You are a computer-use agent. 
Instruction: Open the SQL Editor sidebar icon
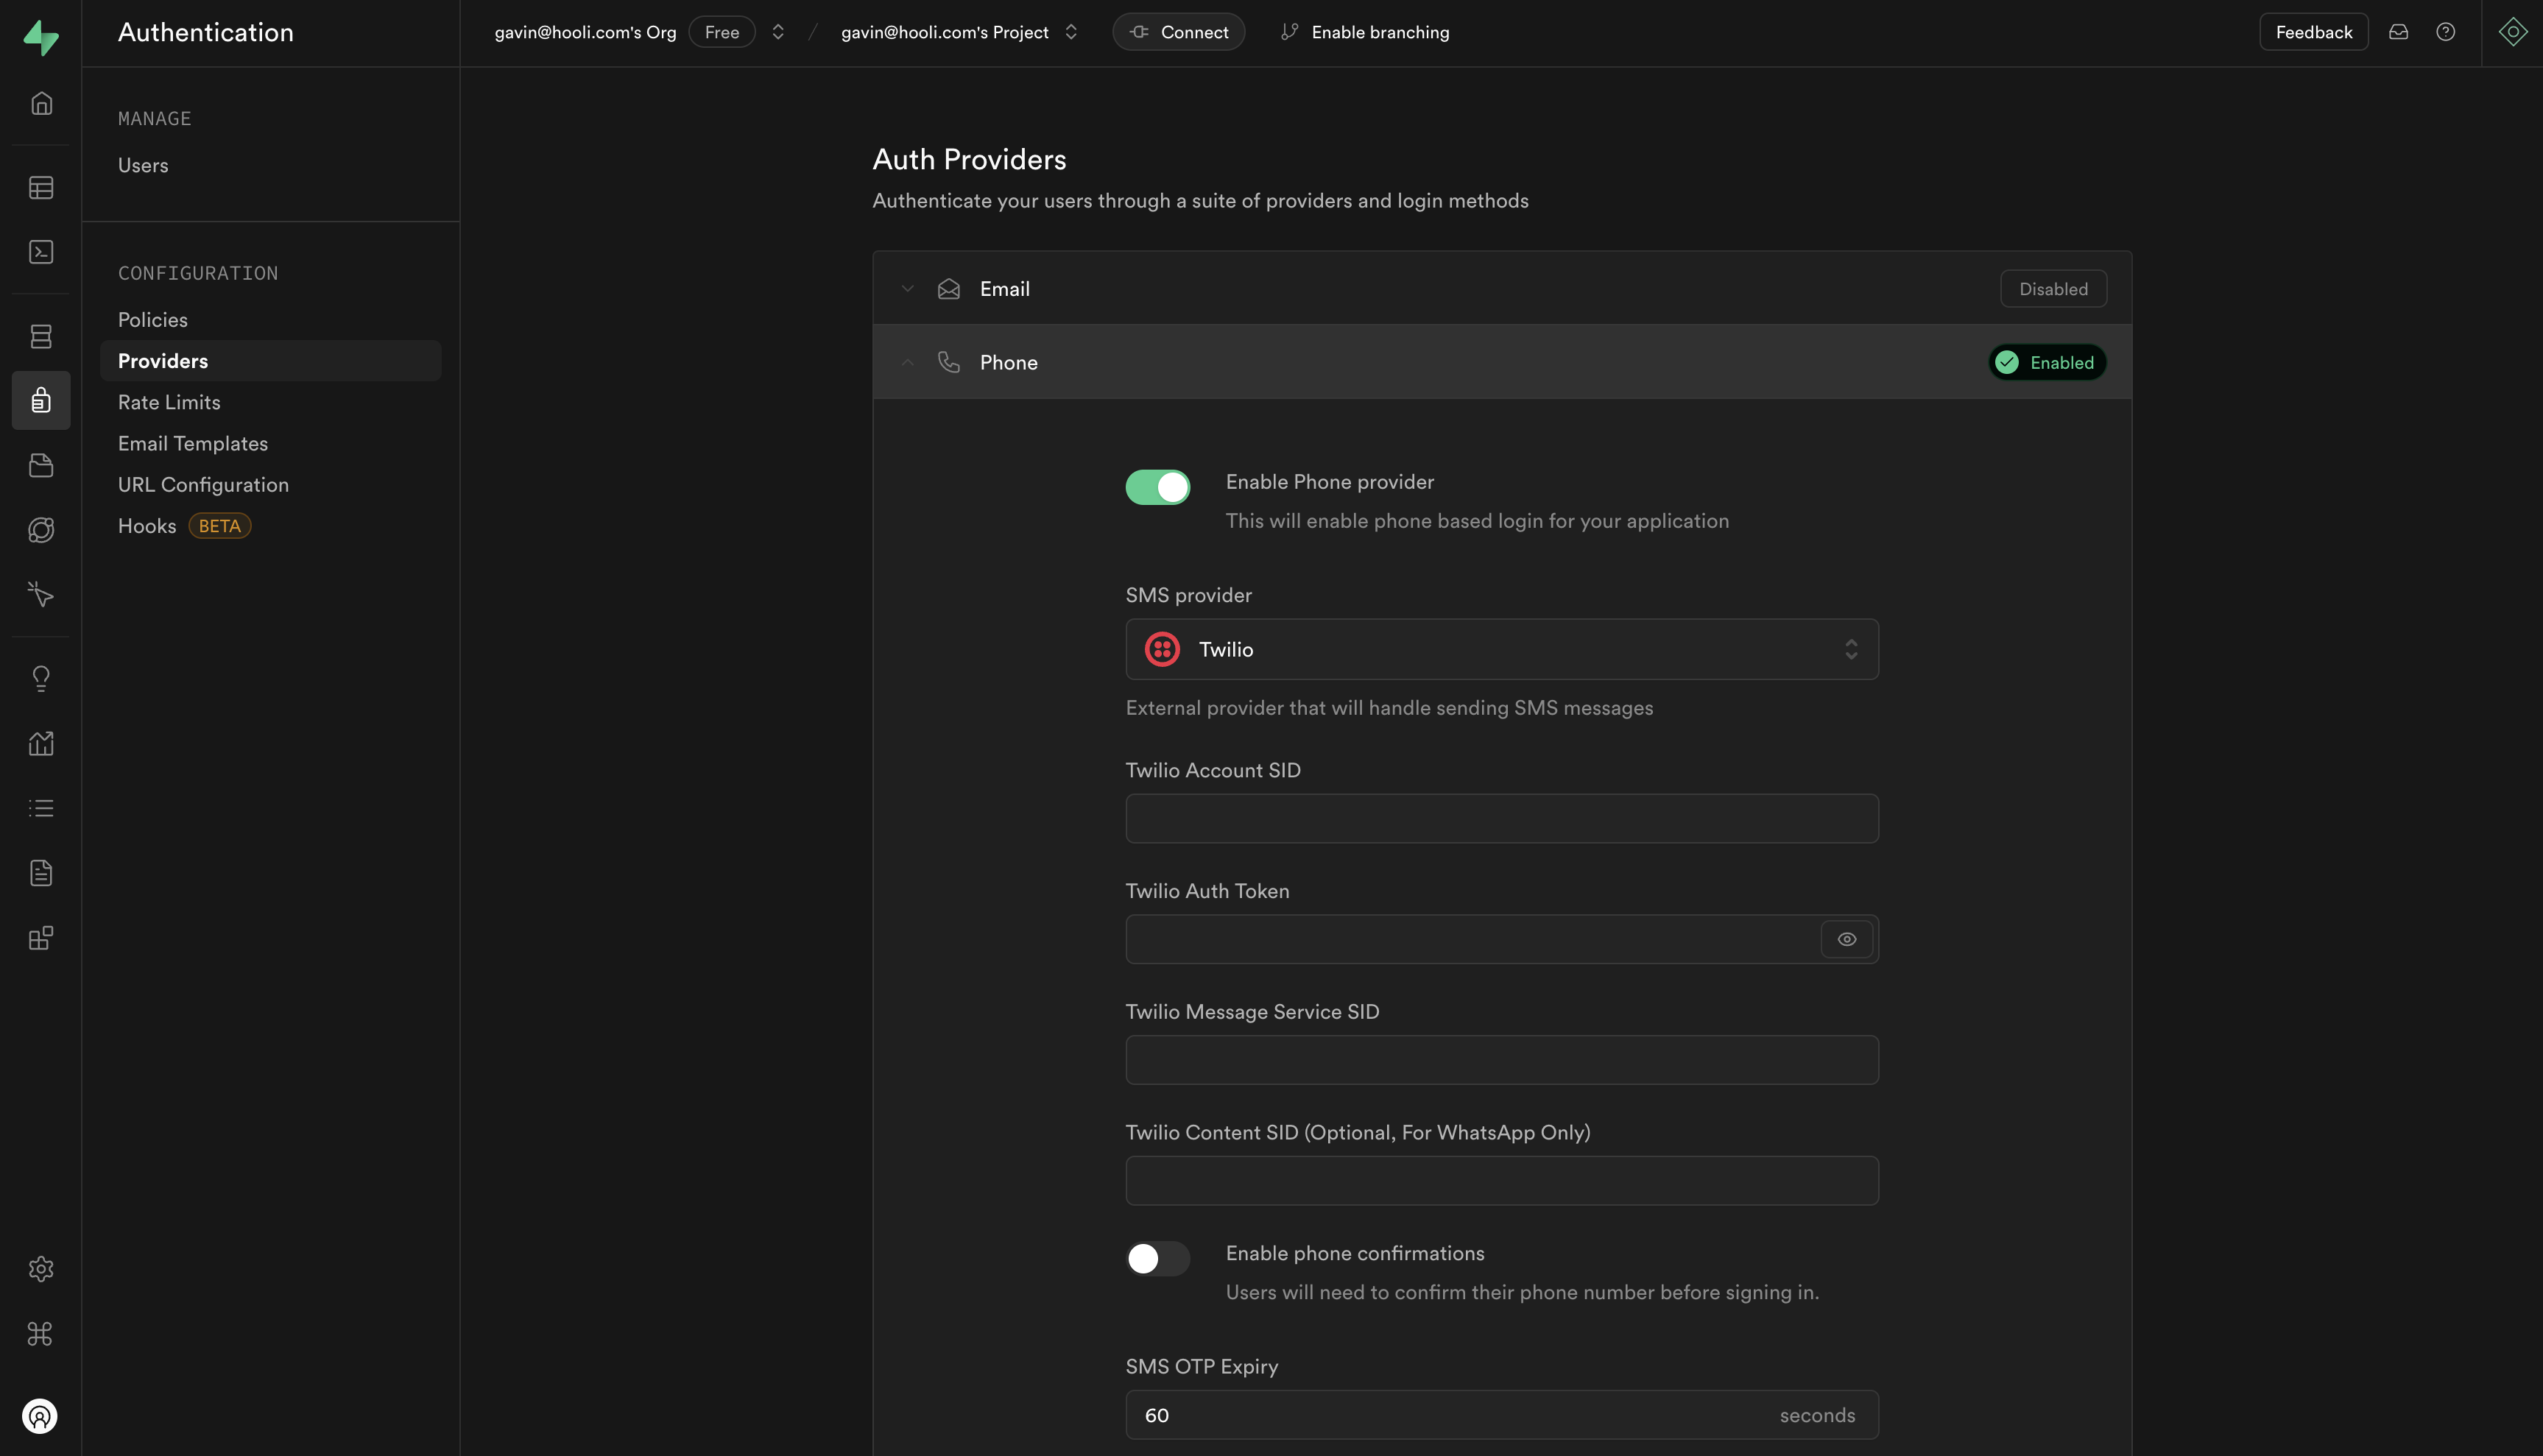41,252
